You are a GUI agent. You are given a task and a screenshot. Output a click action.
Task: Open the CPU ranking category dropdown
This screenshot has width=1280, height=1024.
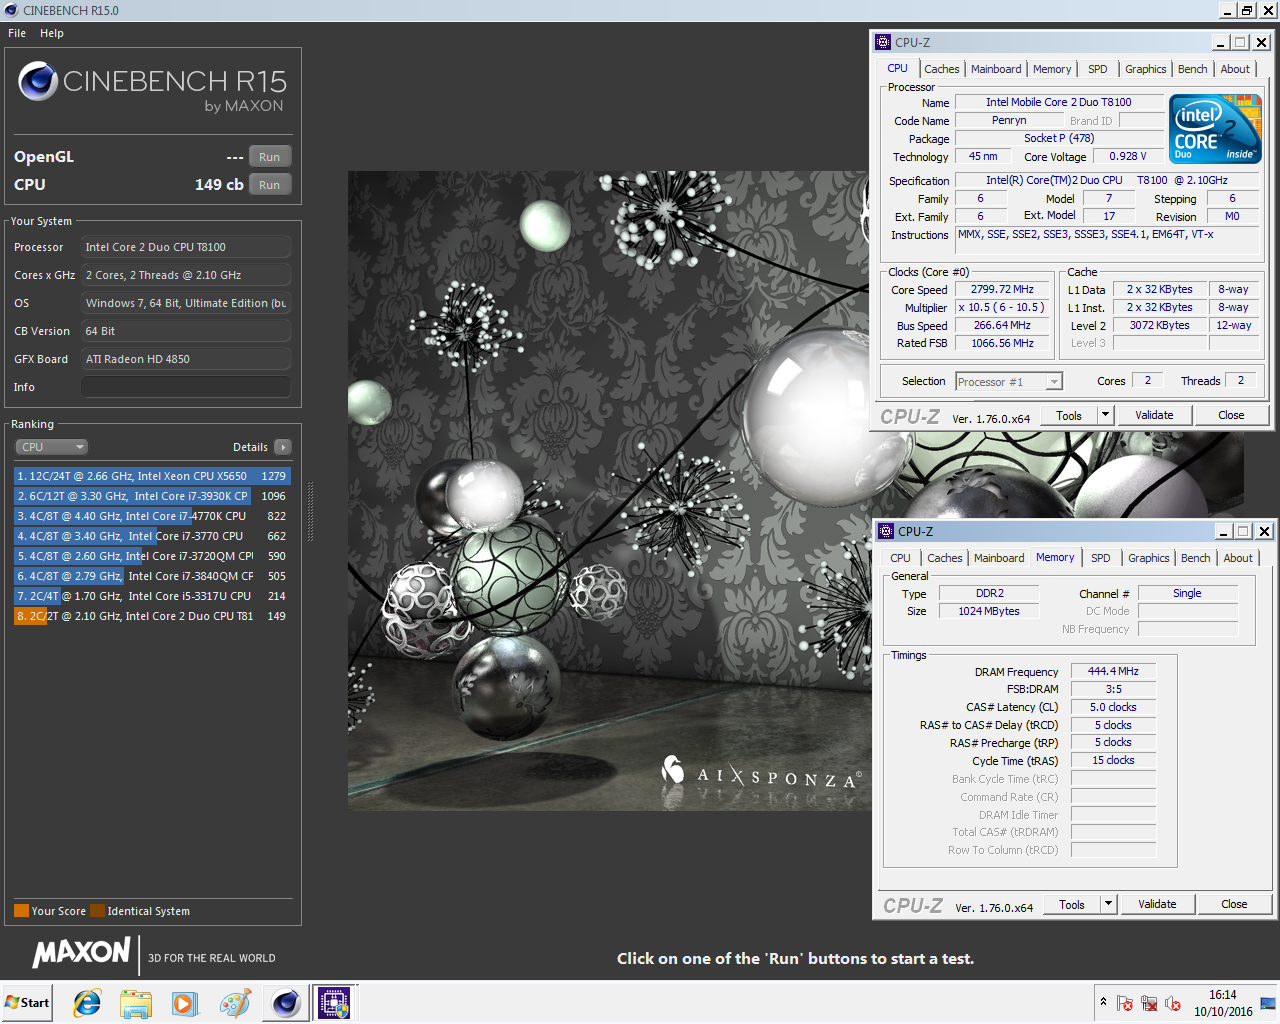(52, 447)
